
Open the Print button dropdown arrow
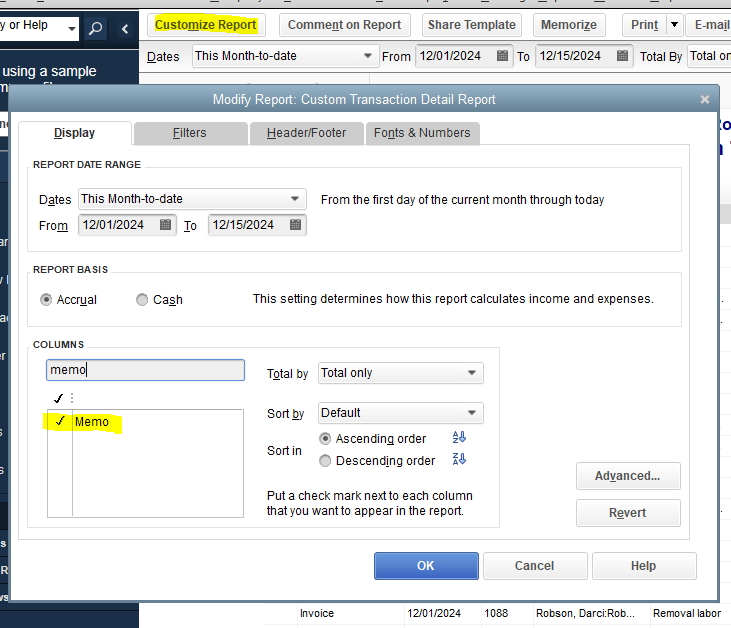674,25
